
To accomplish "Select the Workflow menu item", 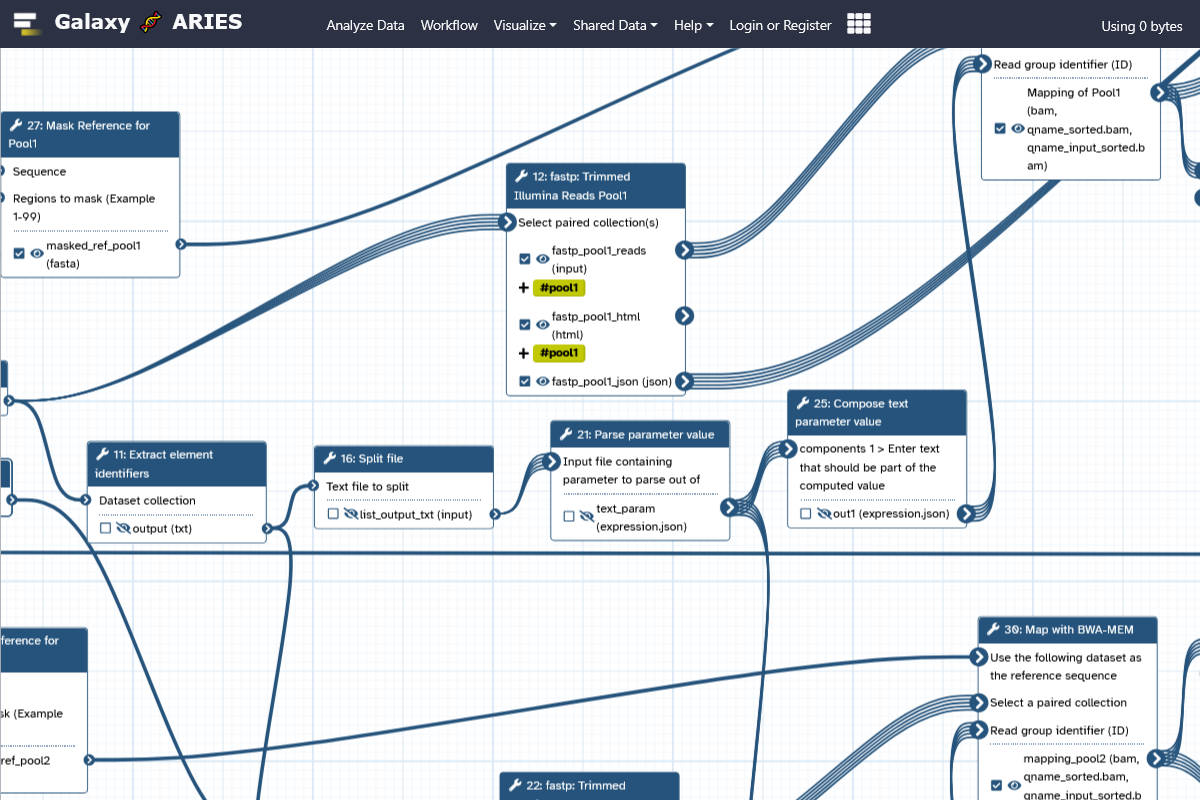I will (x=448, y=25).
